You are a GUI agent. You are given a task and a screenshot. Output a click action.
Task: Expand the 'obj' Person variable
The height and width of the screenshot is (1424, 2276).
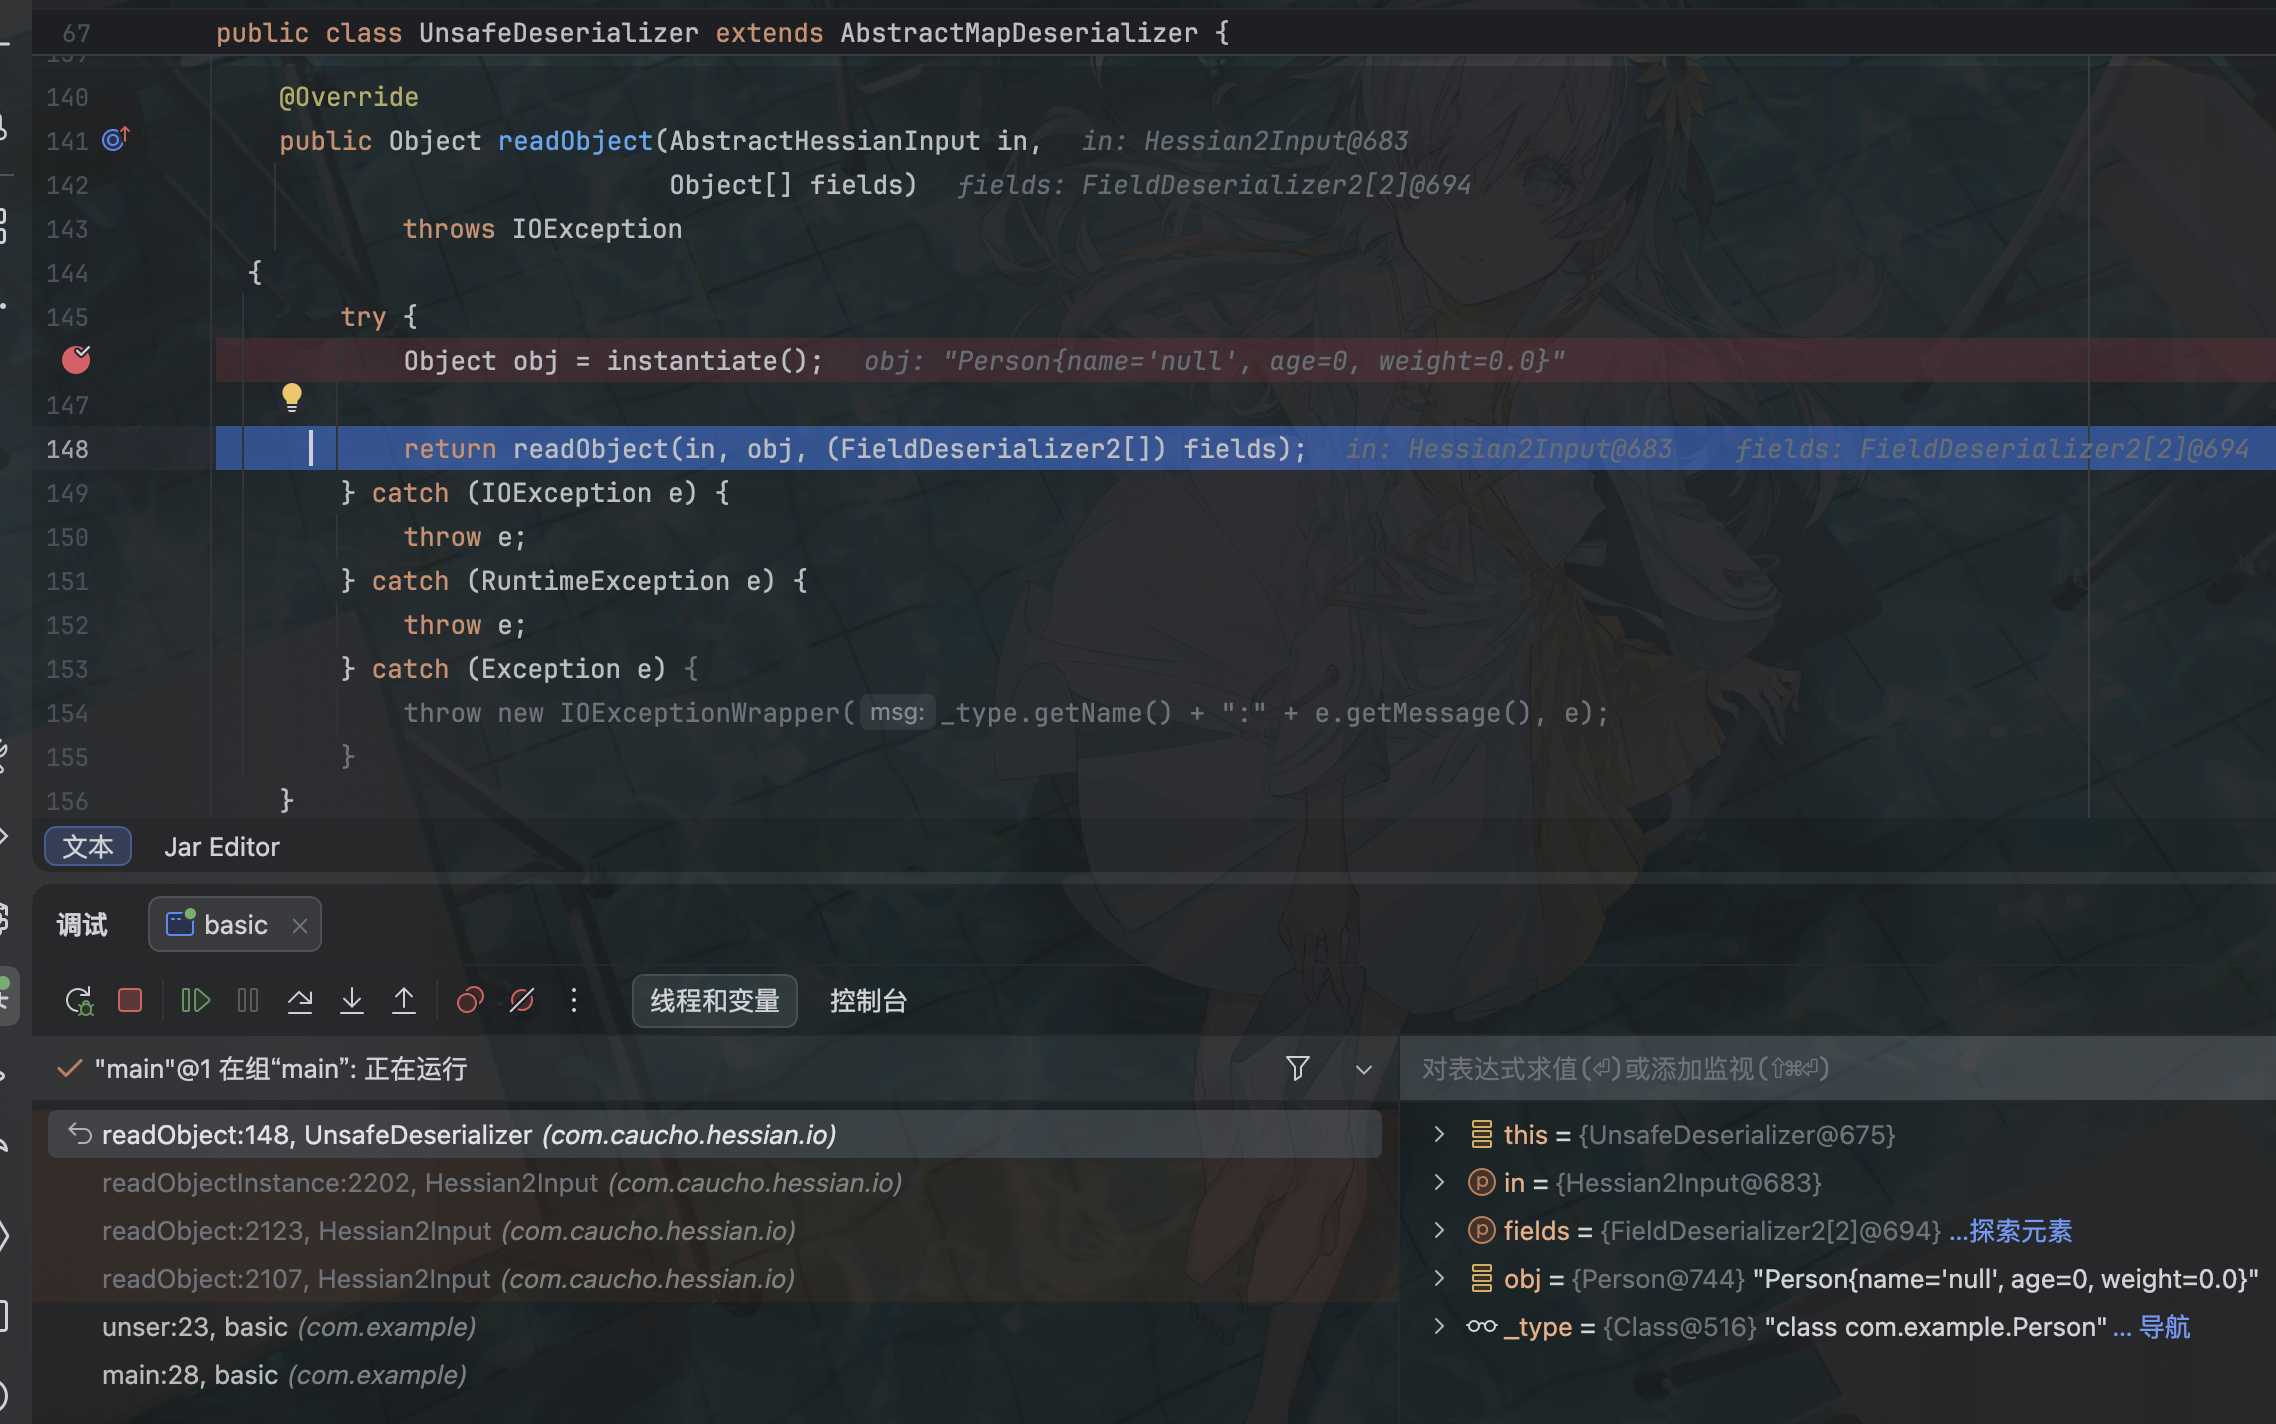coord(1439,1278)
